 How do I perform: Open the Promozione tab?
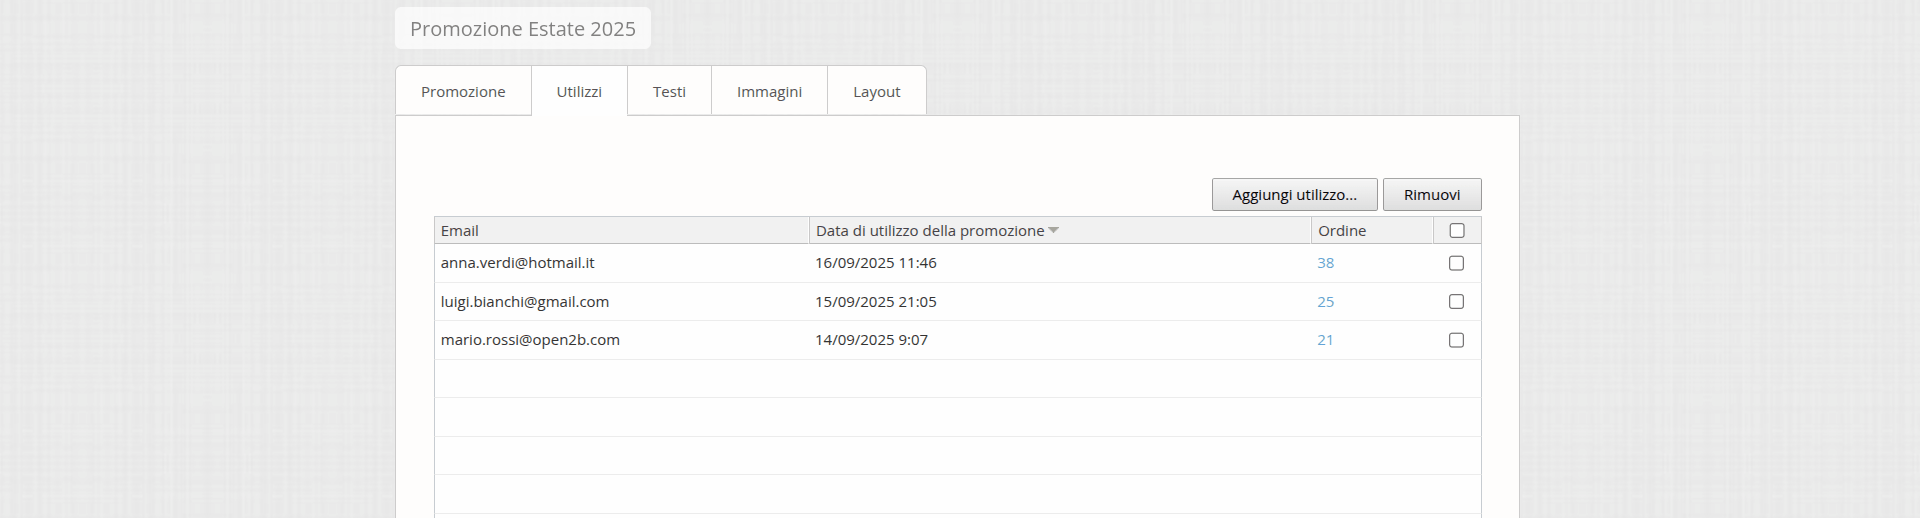pos(463,92)
